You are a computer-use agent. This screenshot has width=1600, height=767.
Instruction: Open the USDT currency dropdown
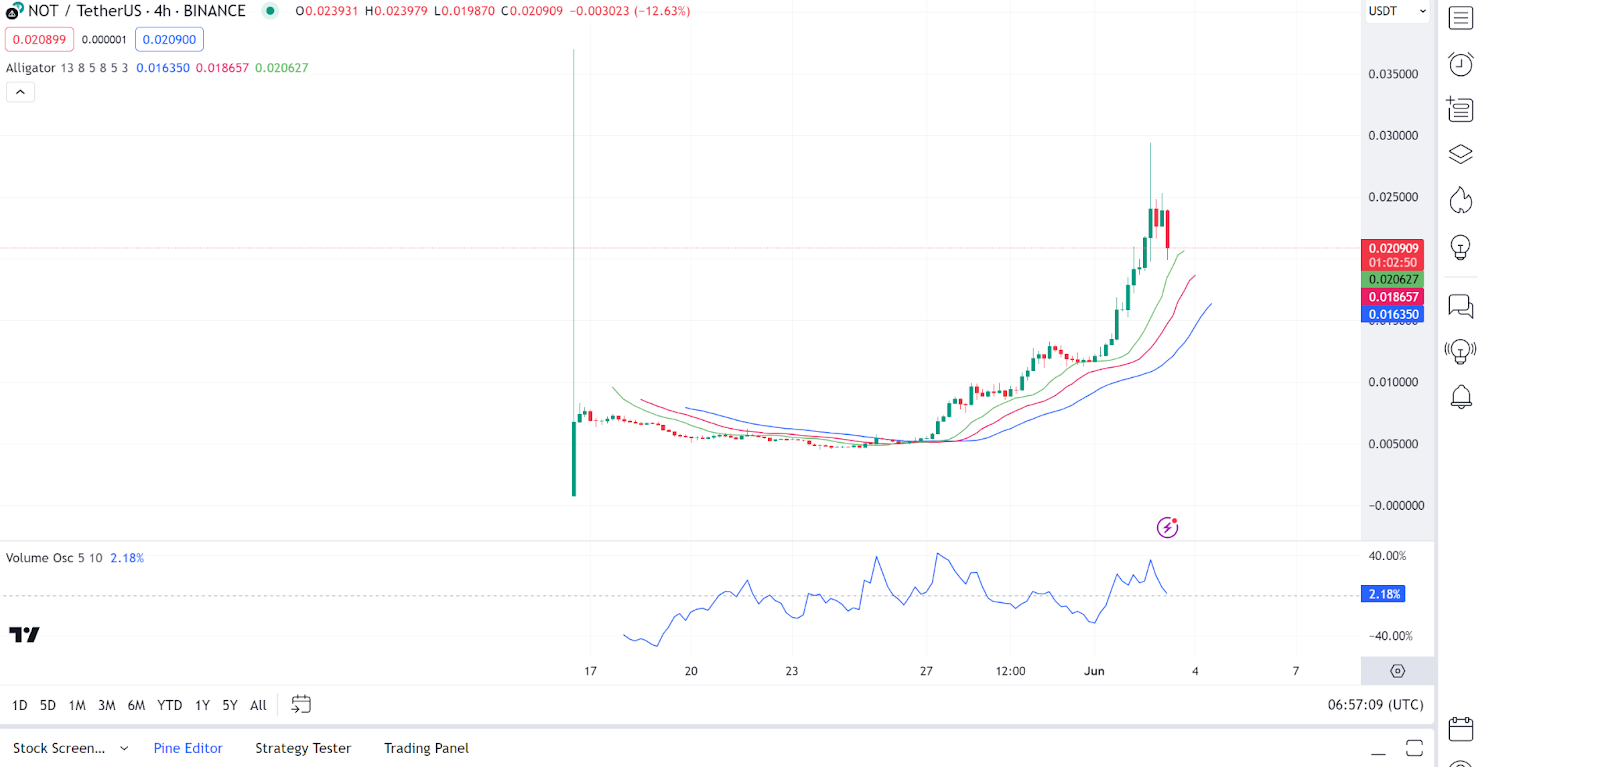pos(1397,11)
